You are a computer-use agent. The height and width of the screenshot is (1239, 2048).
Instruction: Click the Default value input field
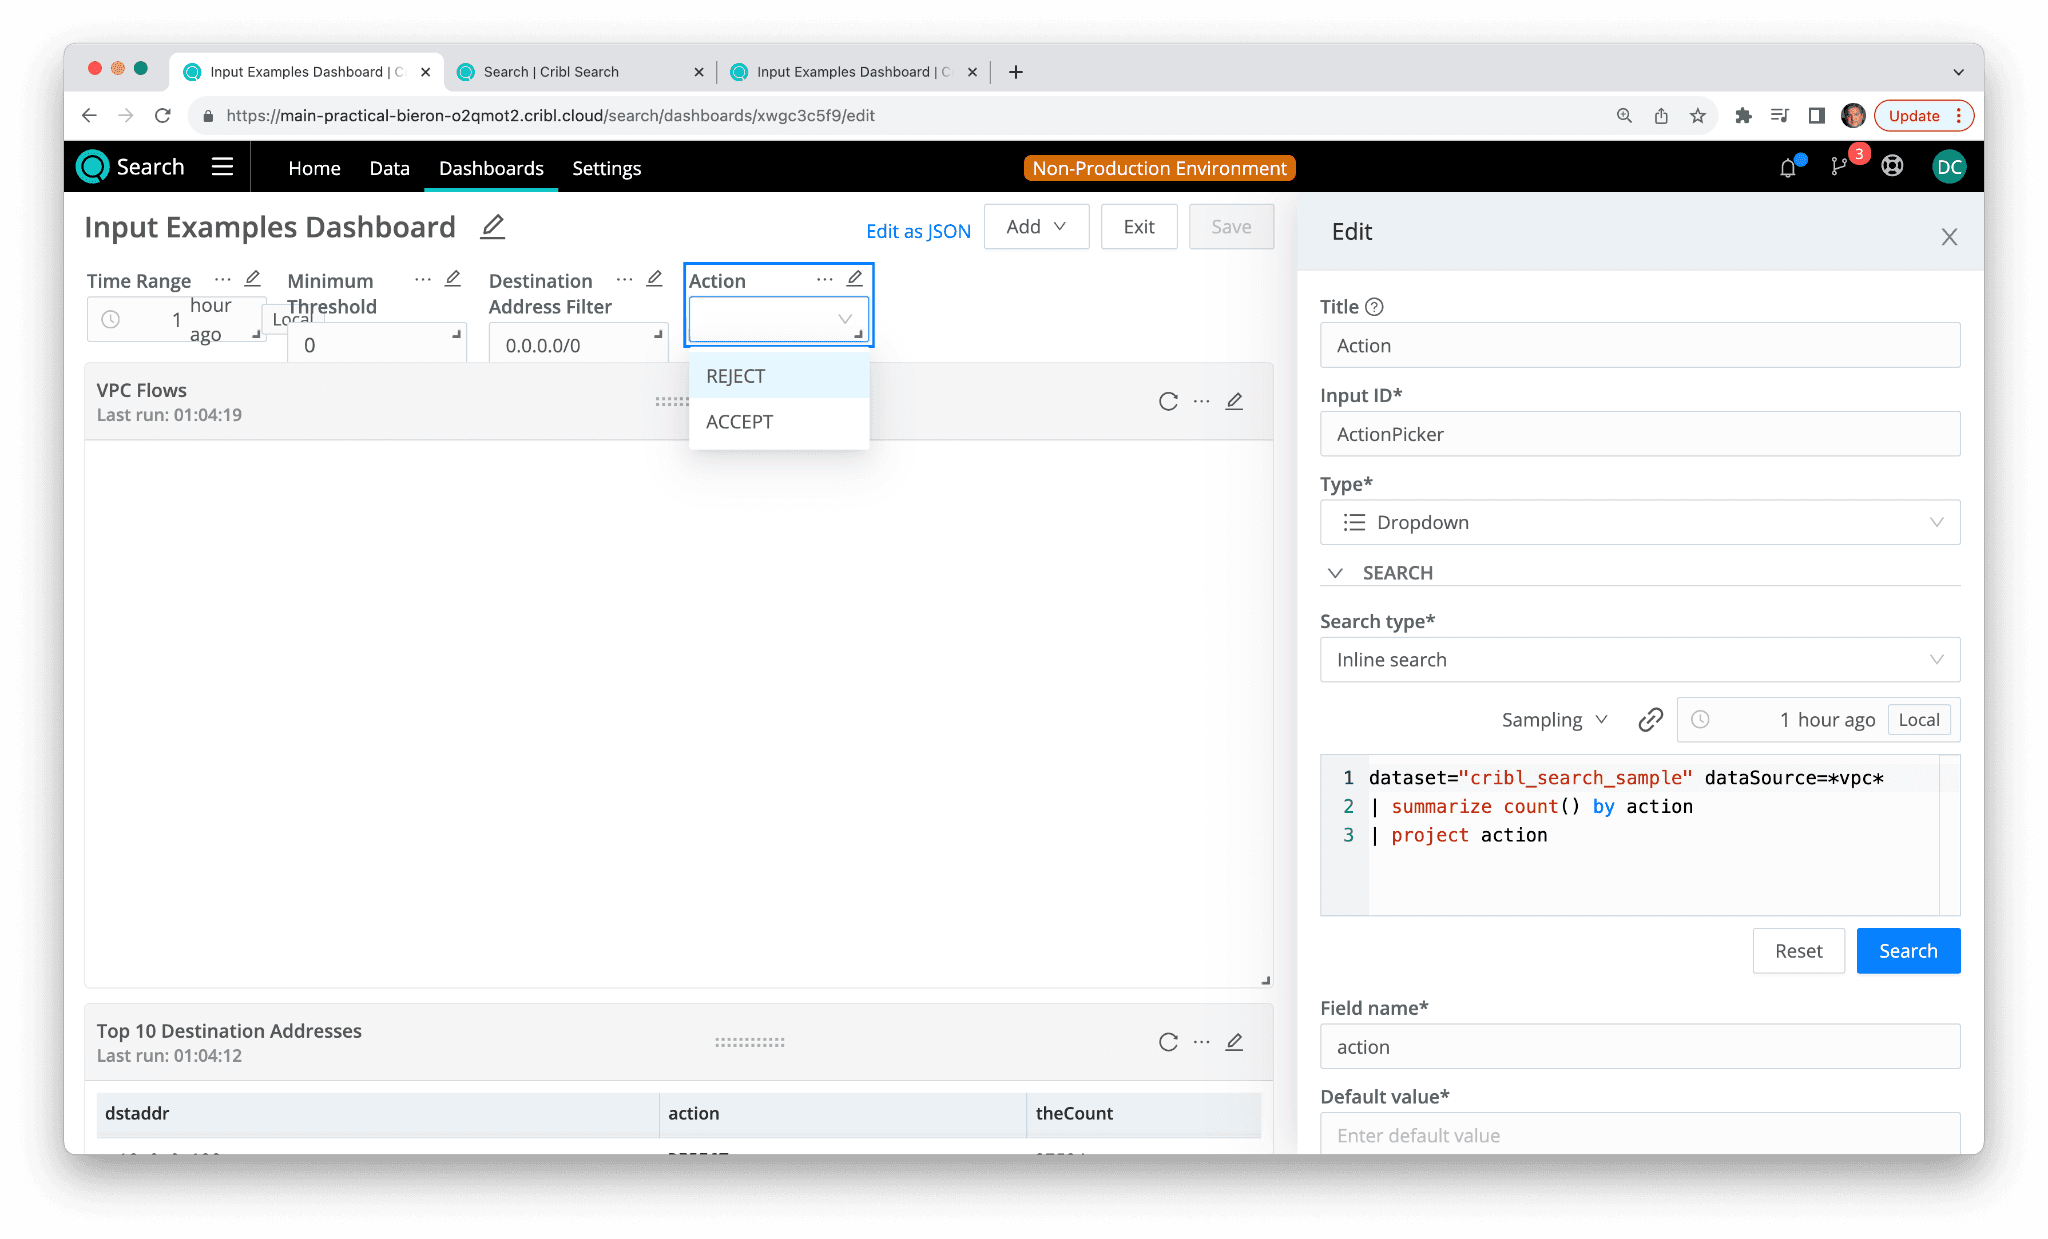click(1640, 1135)
